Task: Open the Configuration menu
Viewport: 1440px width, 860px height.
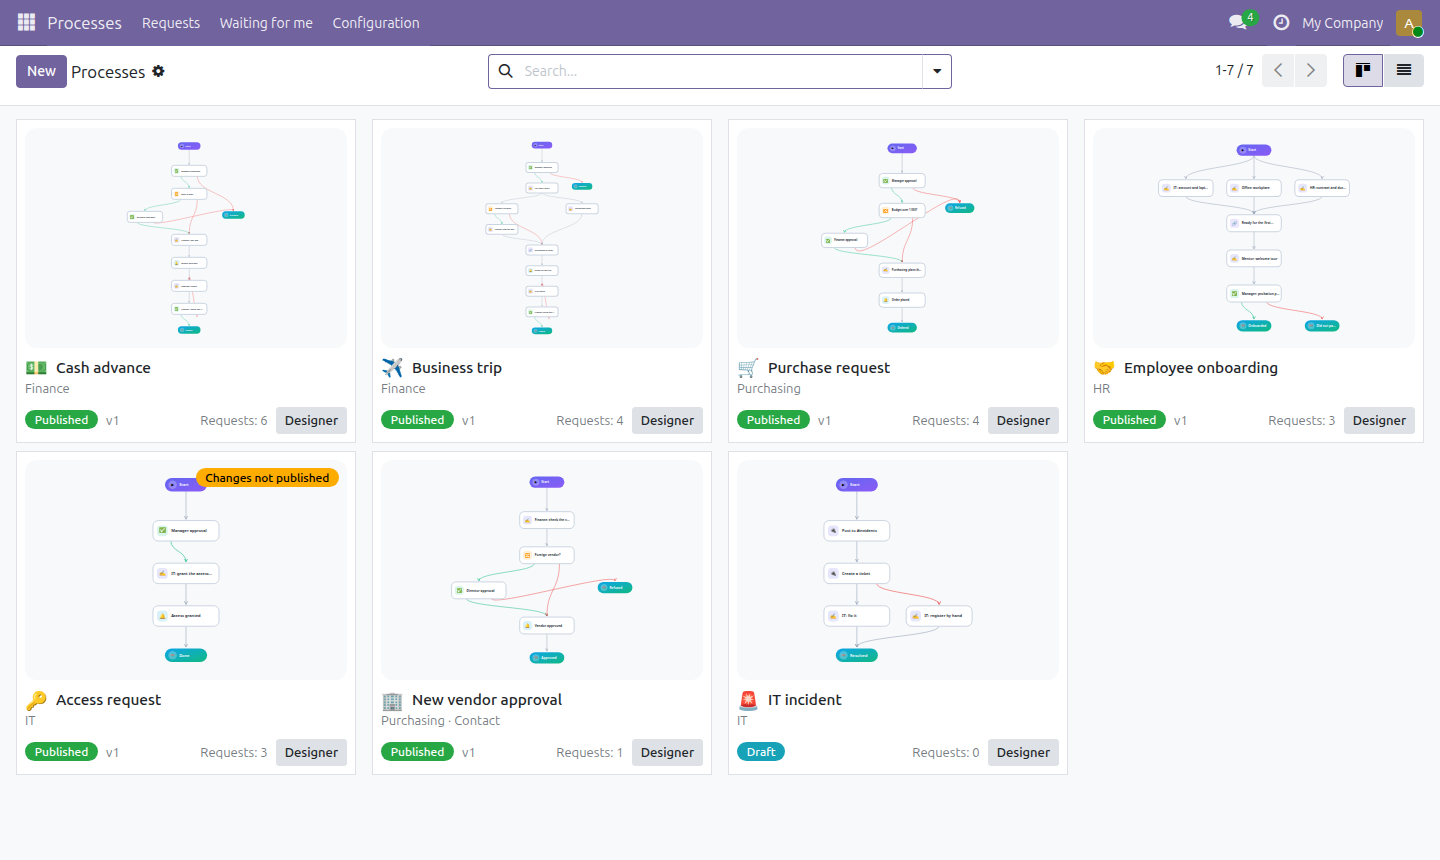Action: point(376,22)
